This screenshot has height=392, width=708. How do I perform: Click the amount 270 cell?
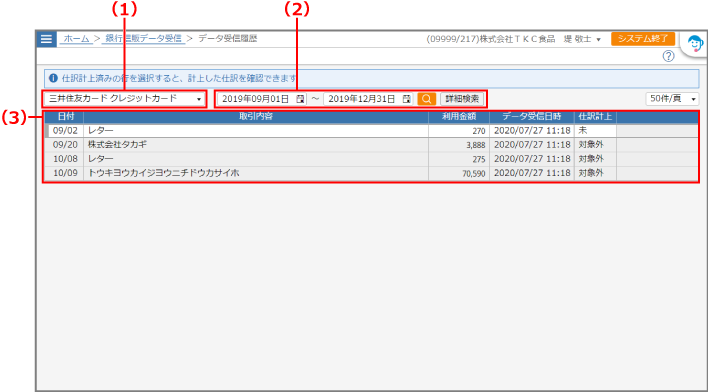(x=459, y=131)
